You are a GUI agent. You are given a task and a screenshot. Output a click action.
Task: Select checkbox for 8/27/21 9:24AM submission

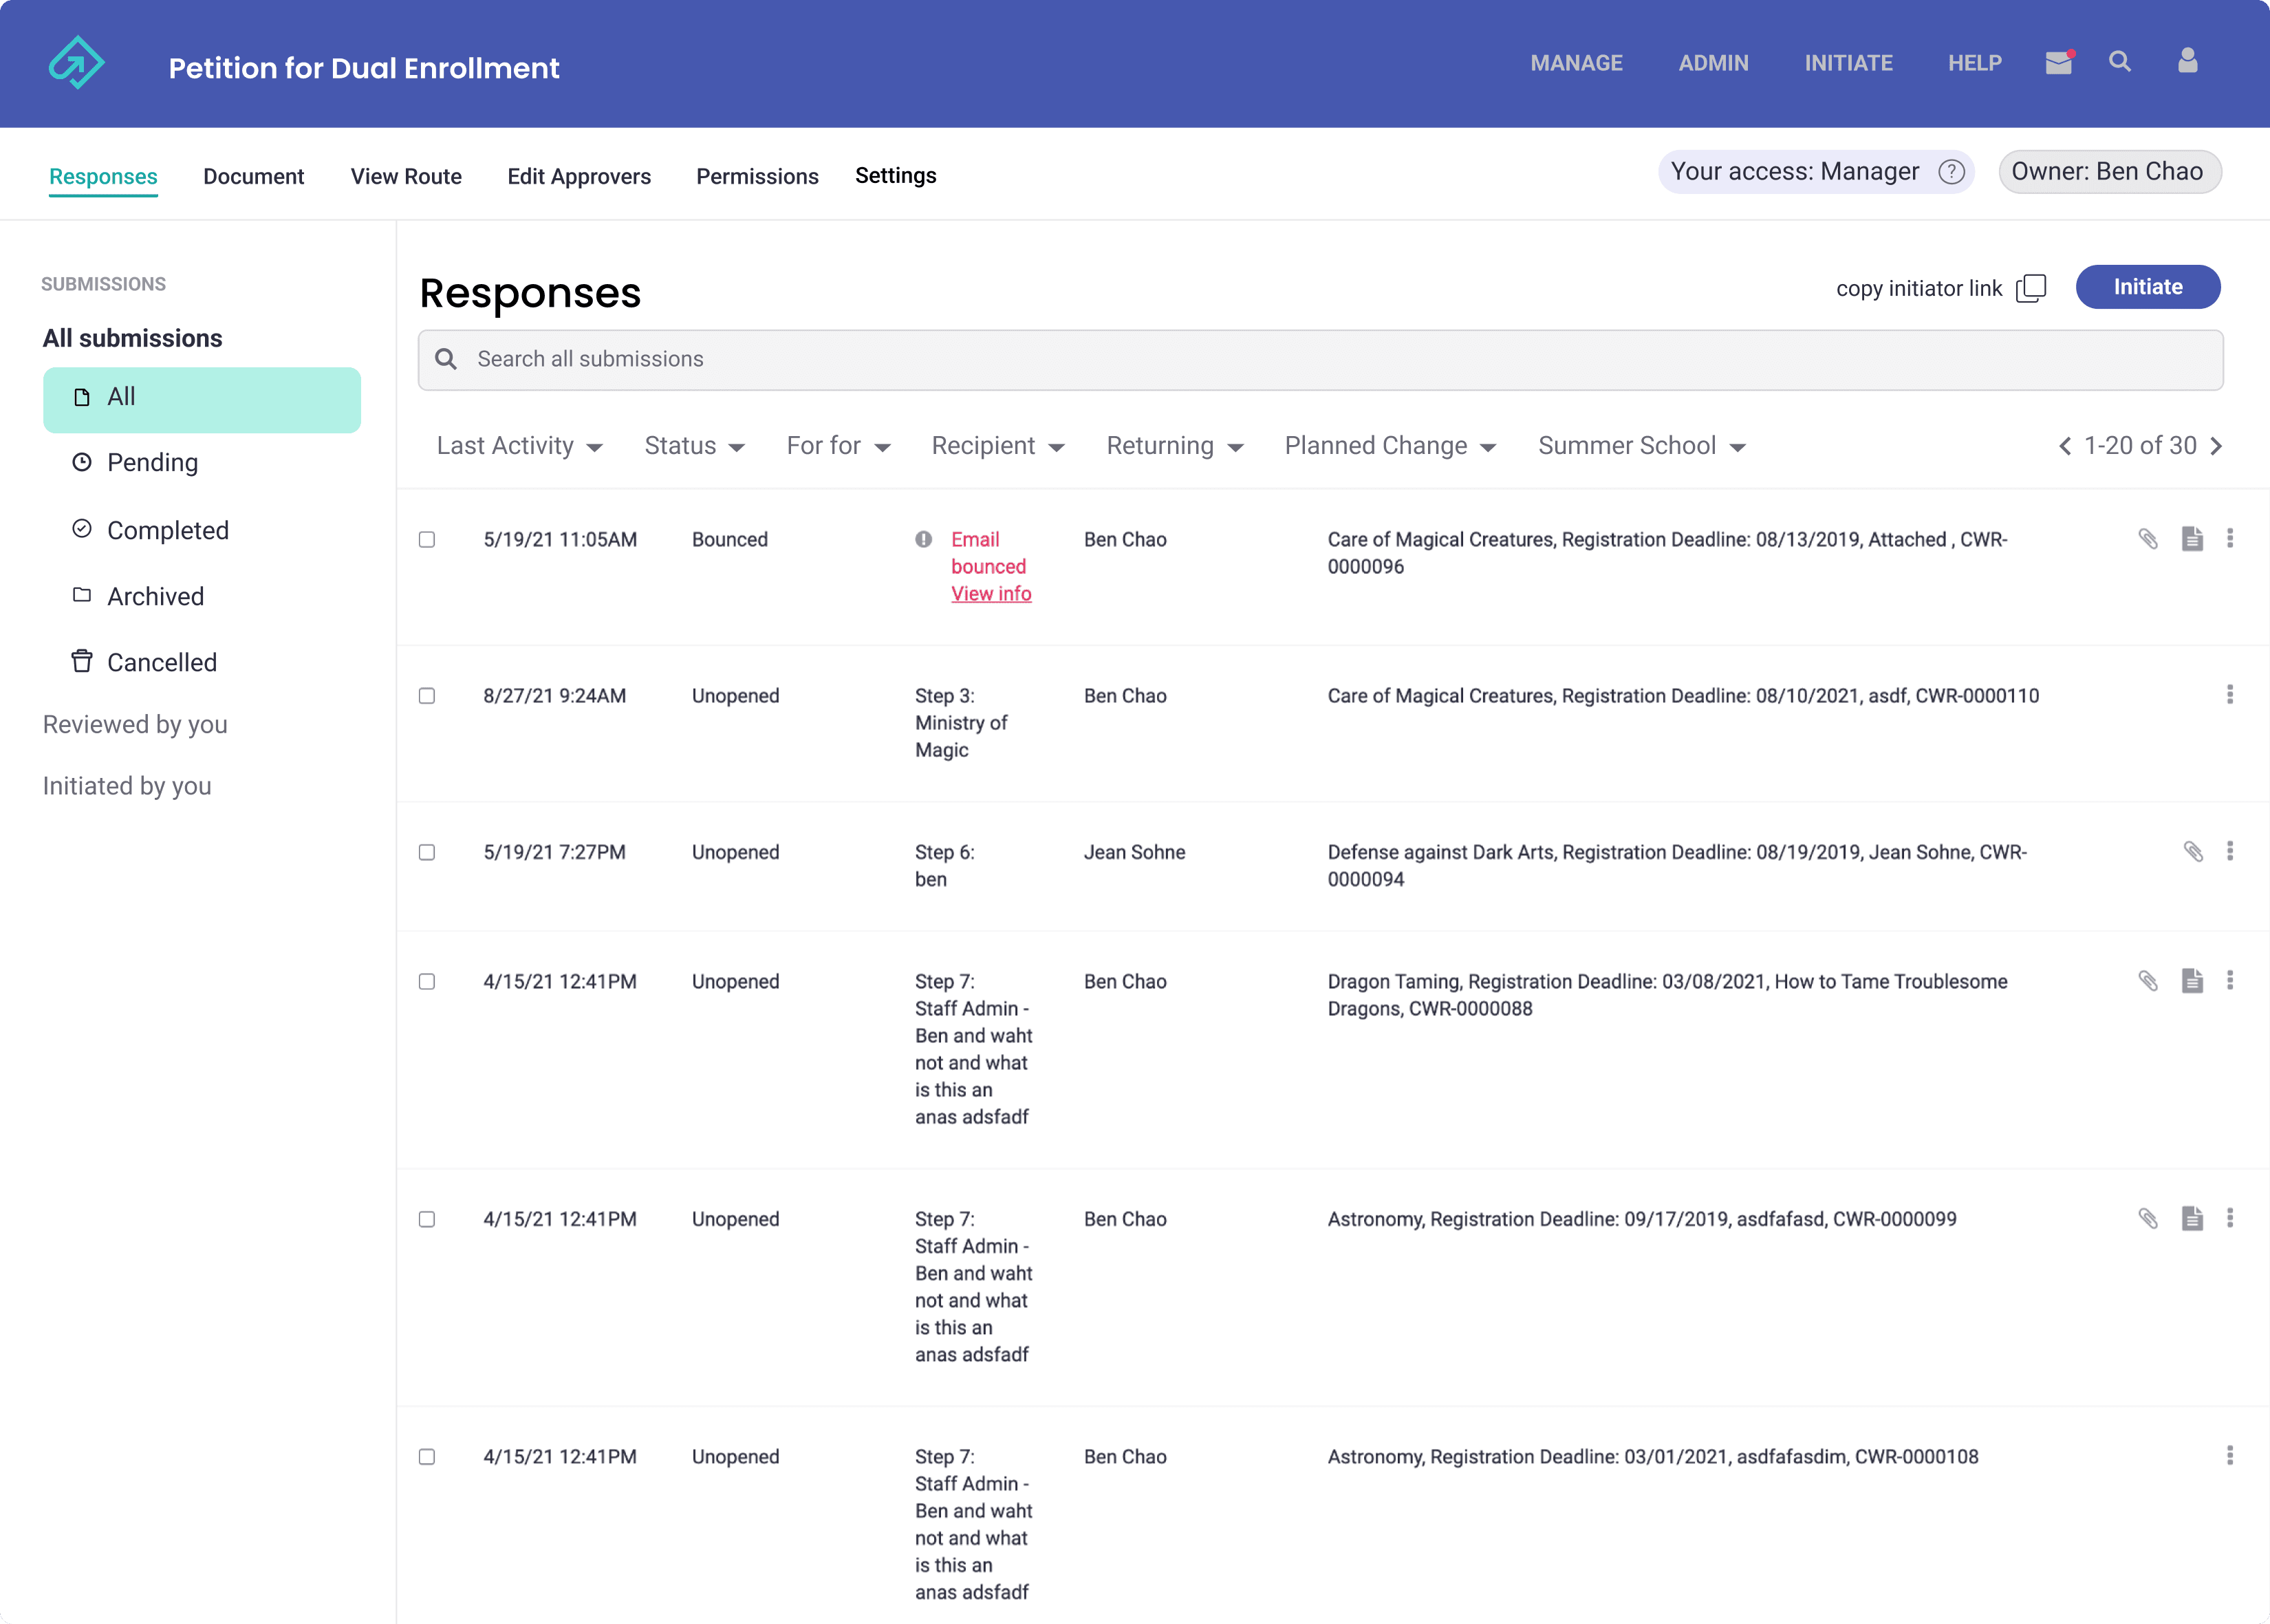pos(427,696)
